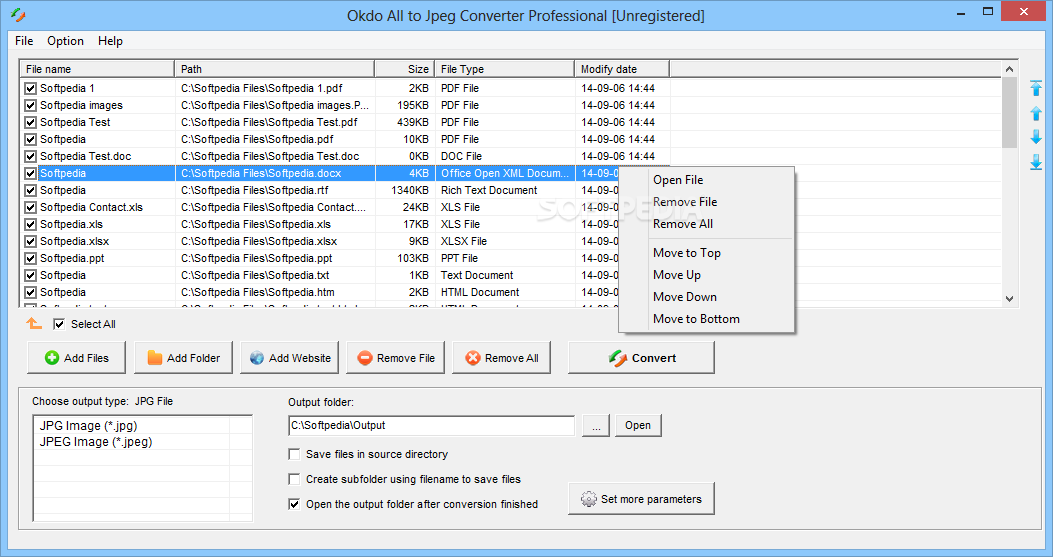The height and width of the screenshot is (557, 1053).
Task: Enable Save files in source directory
Action: tap(294, 454)
